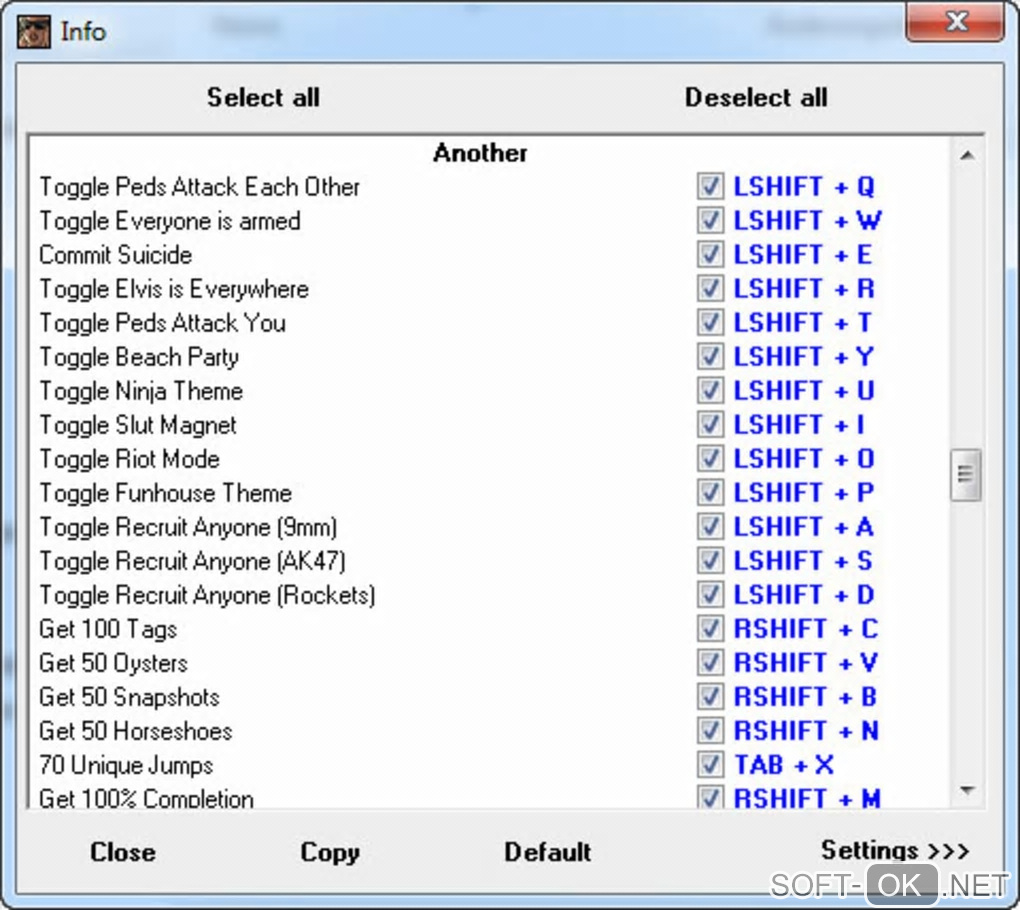This screenshot has width=1020, height=910.
Task: Toggle the LSHIFT + D checkbox
Action: tap(710, 595)
